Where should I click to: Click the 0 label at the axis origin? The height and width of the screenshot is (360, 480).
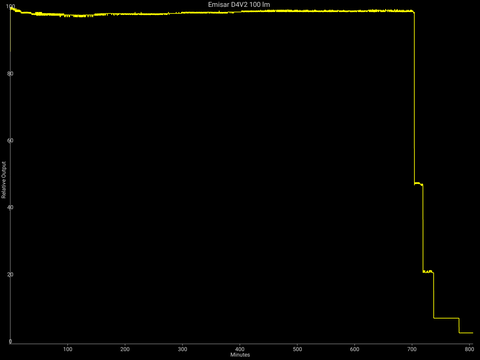[x=10, y=342]
